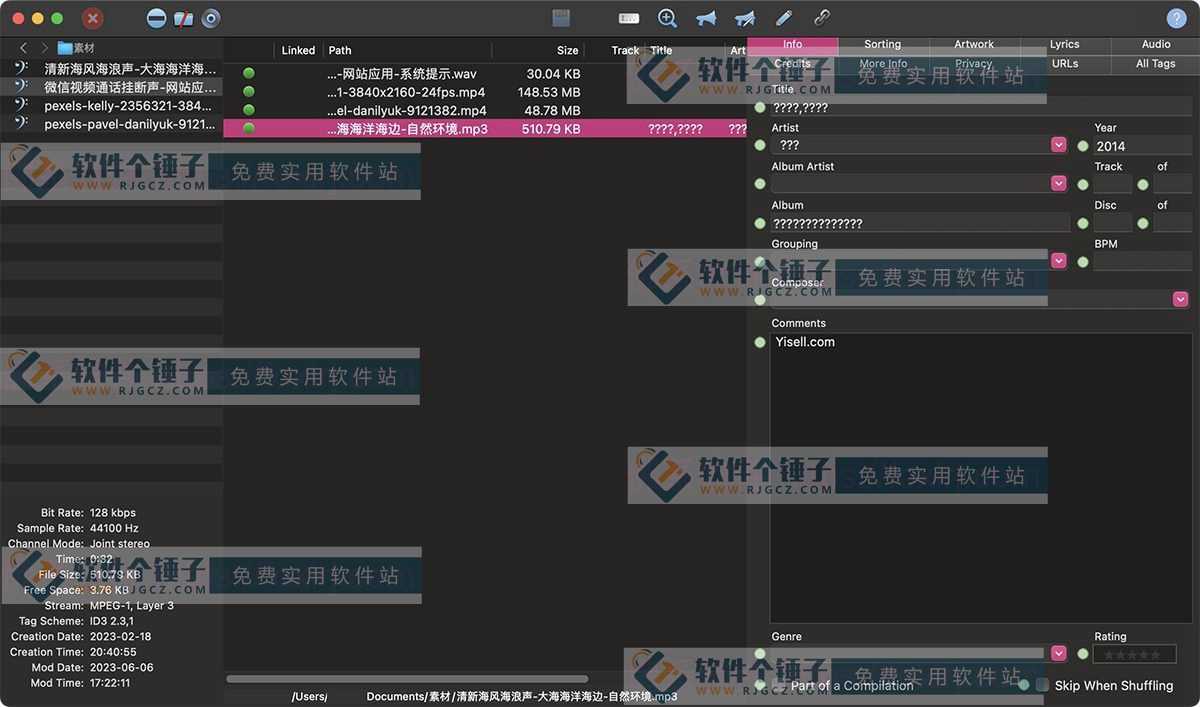Select the 系统提示.wav row in file list
This screenshot has height=707, width=1200.
click(x=485, y=74)
